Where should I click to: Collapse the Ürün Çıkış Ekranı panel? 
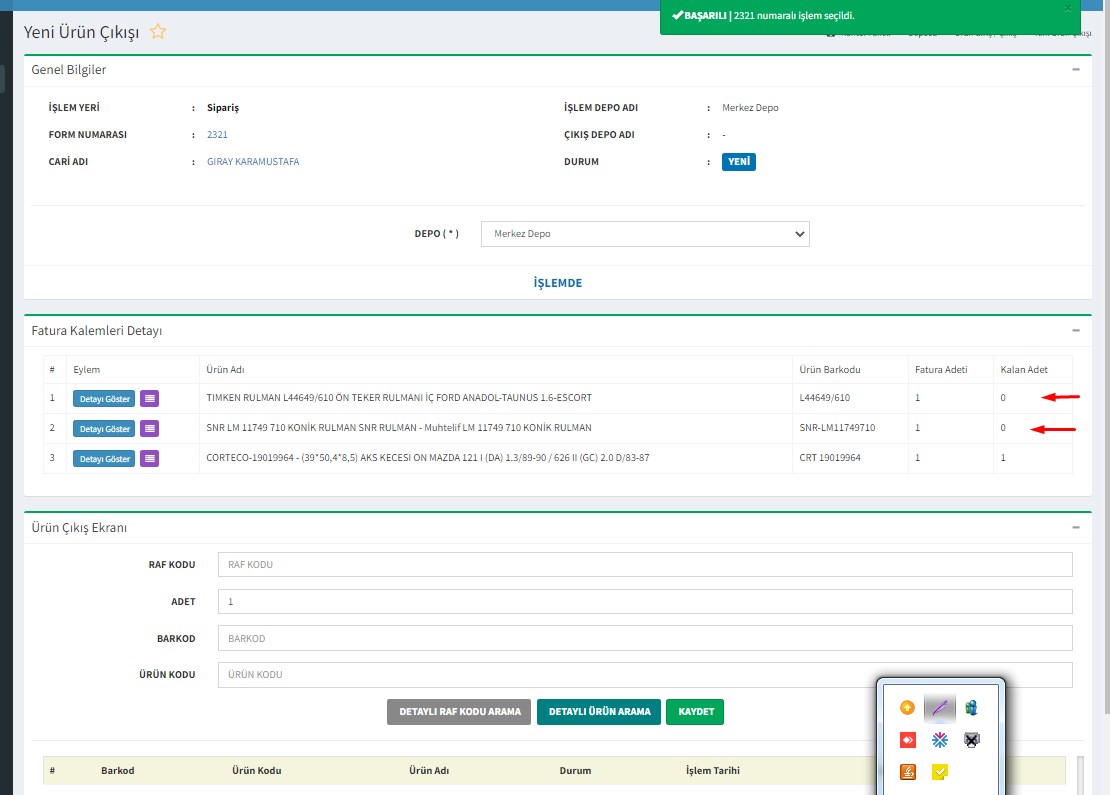click(1076, 527)
